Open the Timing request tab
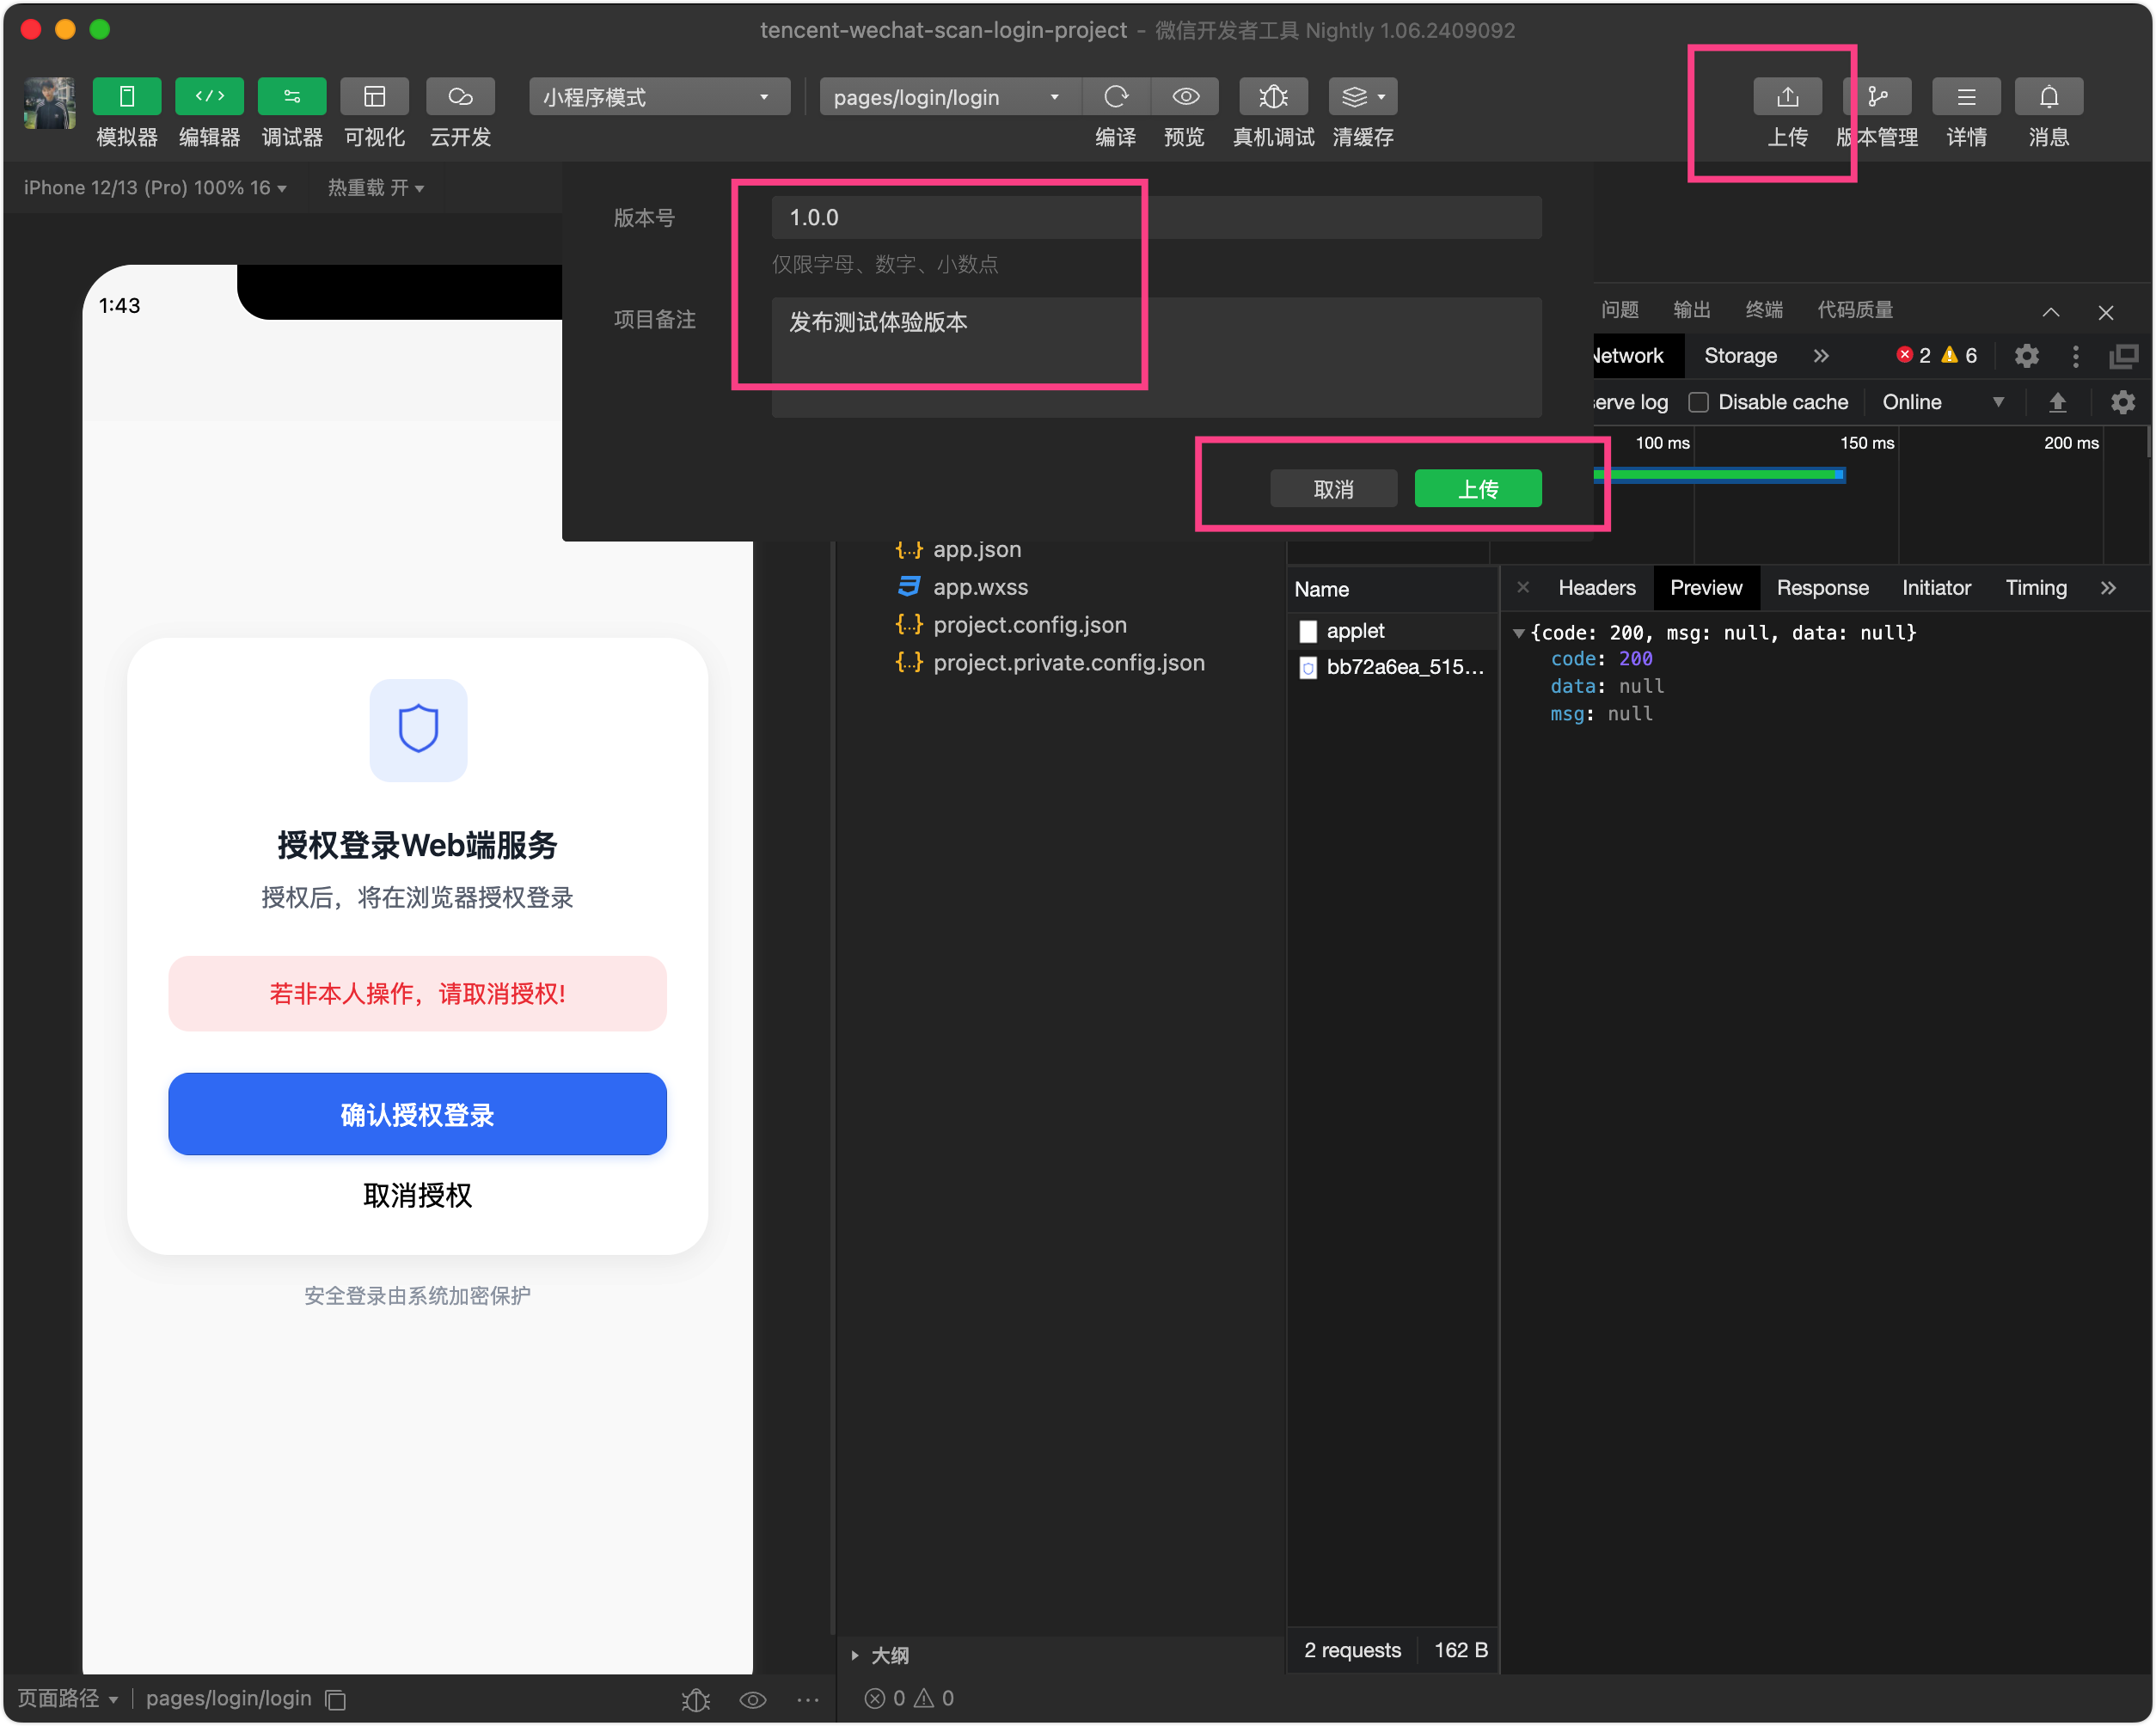The image size is (2156, 1726). [x=2036, y=588]
